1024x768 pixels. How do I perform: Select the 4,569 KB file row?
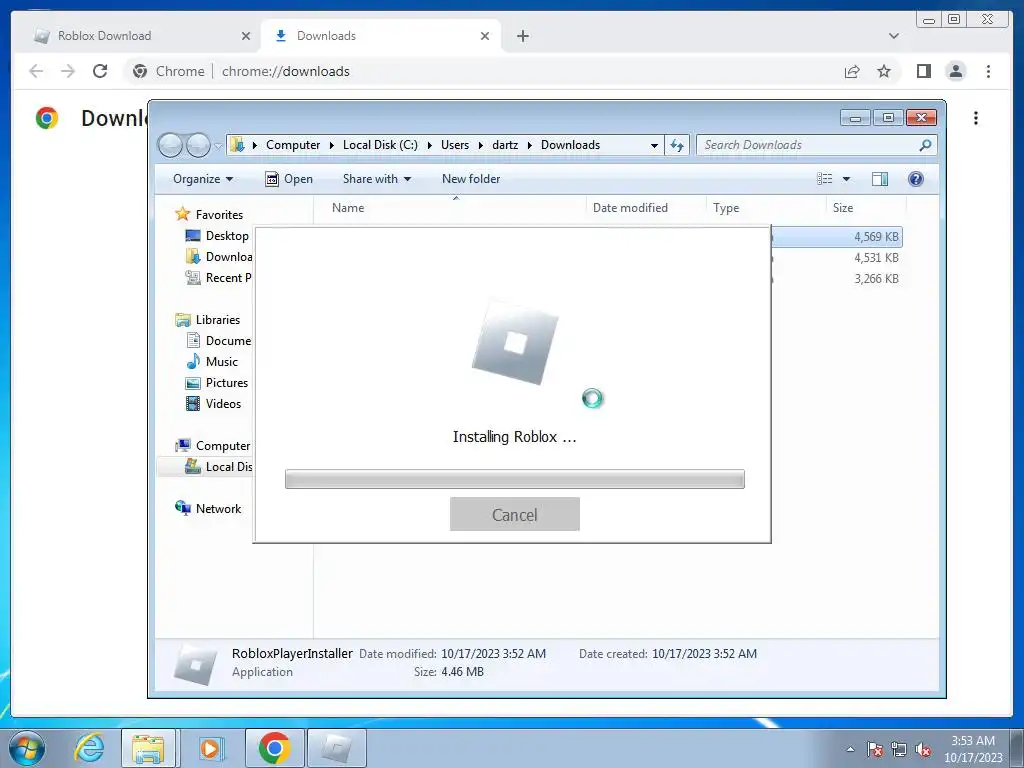tap(837, 236)
